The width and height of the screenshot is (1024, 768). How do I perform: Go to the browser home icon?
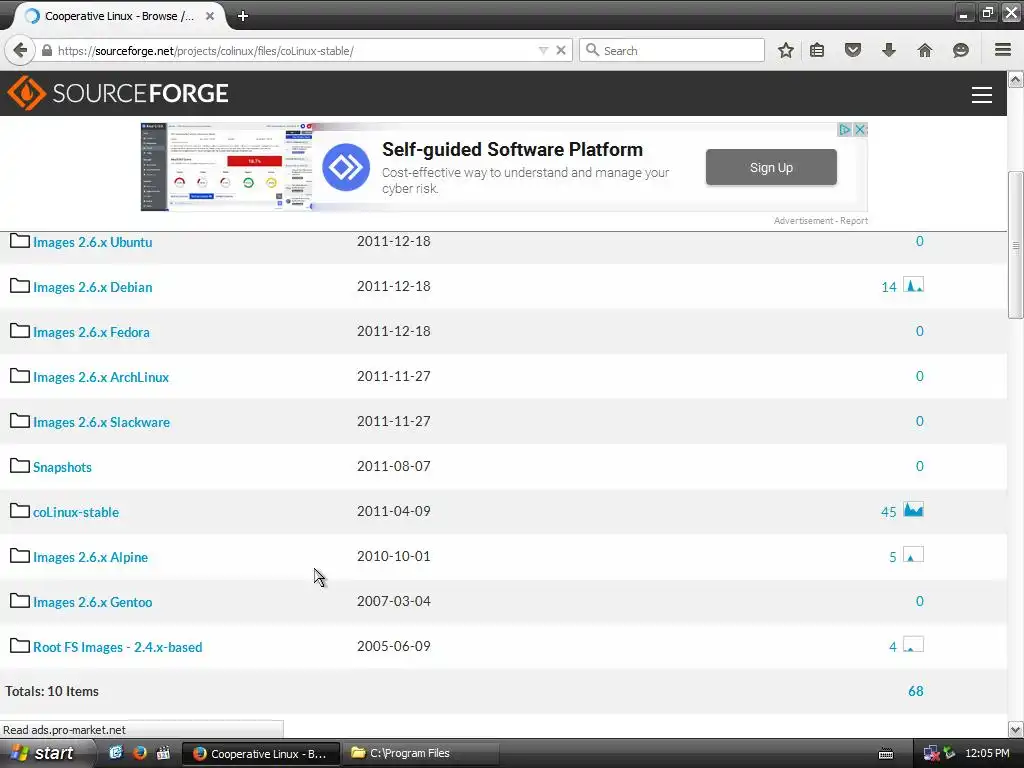(x=924, y=50)
